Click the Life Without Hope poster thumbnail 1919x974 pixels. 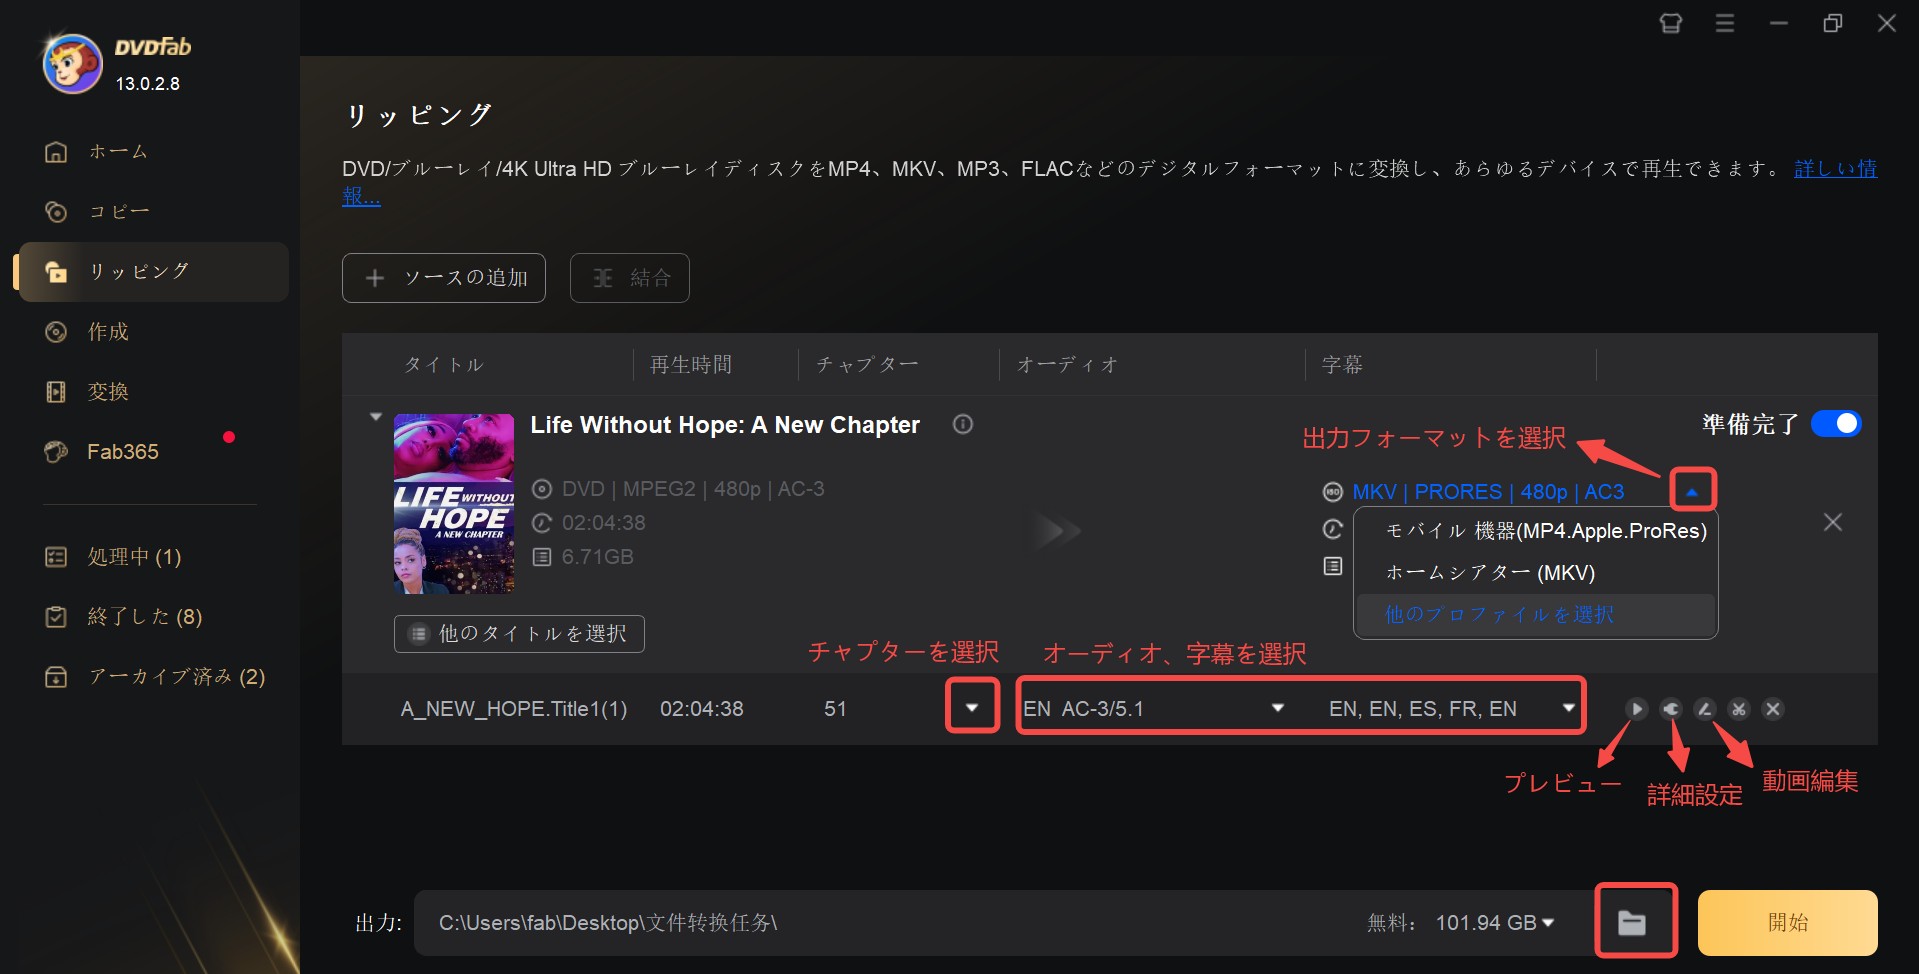(x=454, y=504)
